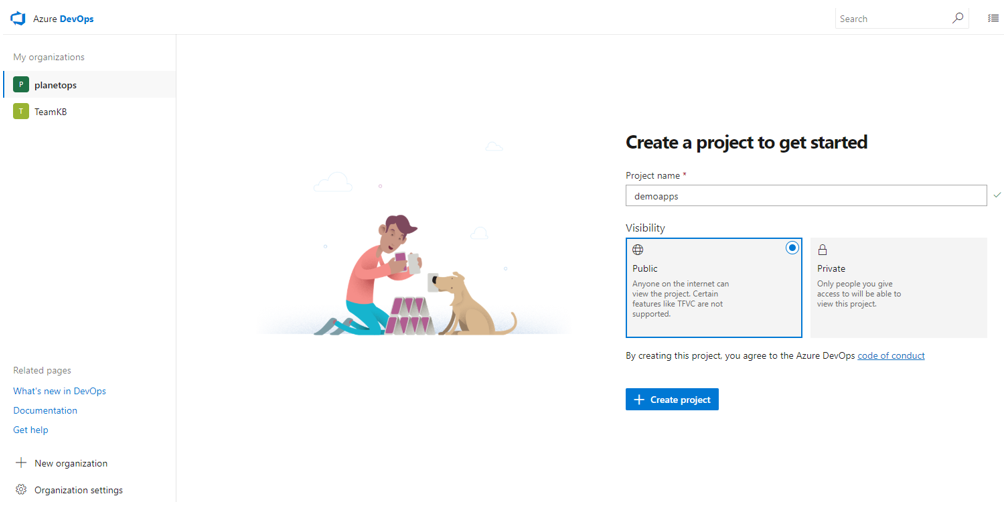Select the TeamKB organization avatar icon
Image resolution: width=1004 pixels, height=522 pixels.
pos(21,111)
